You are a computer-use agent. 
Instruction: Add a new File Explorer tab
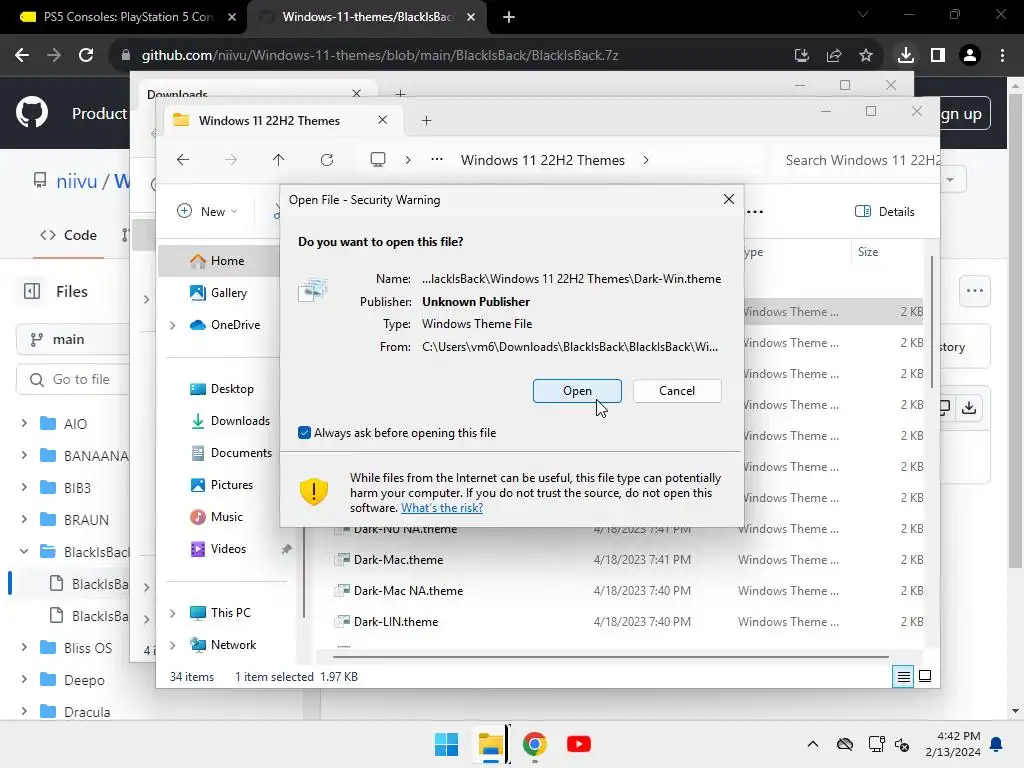(x=426, y=120)
